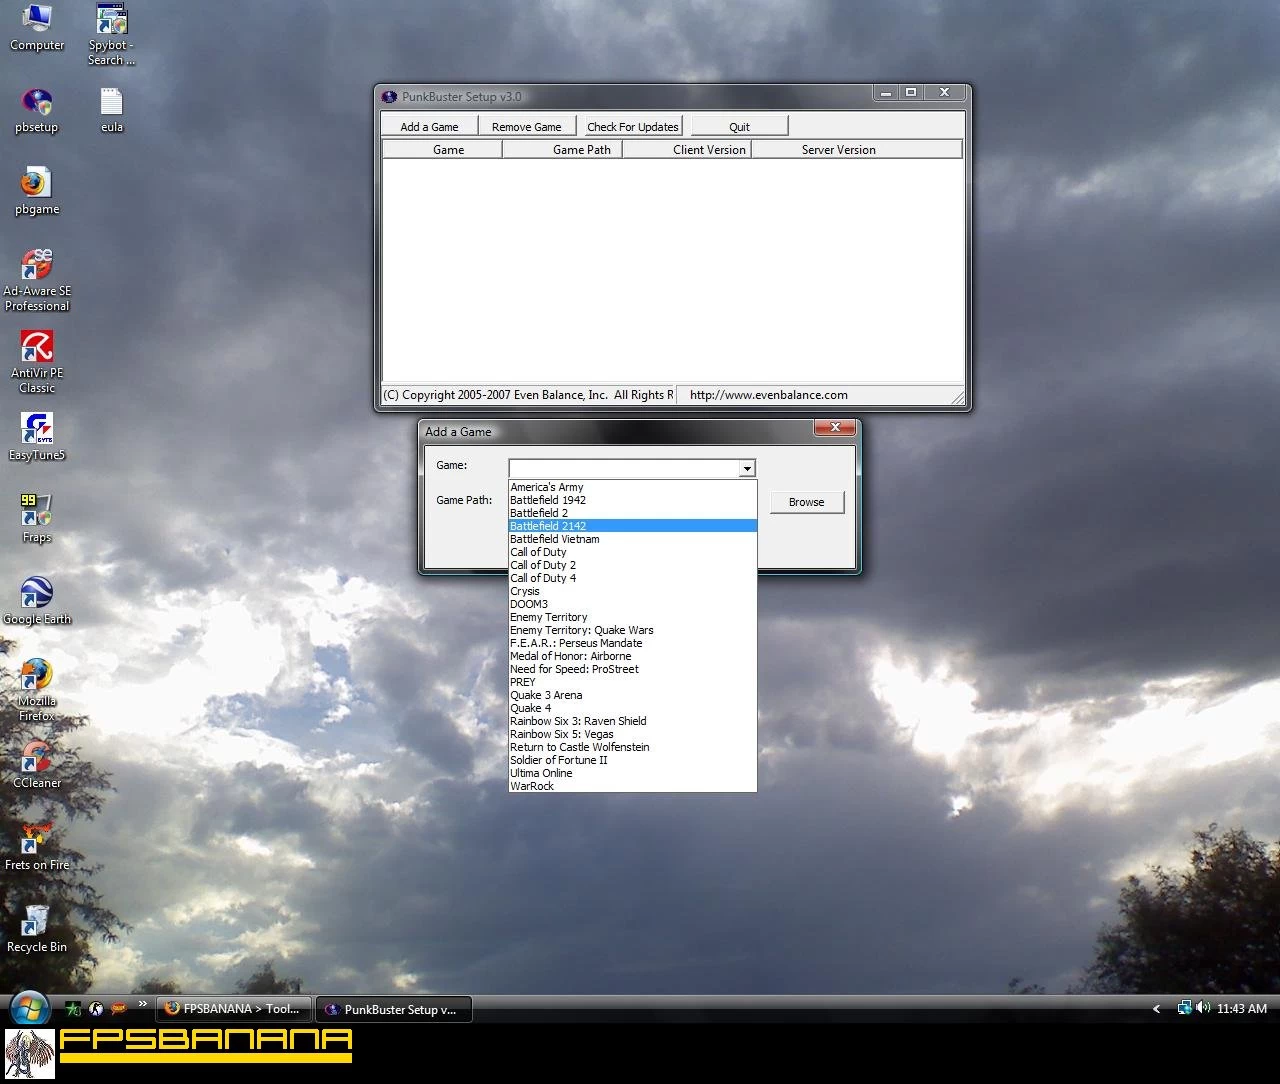
Task: Select Battlefield 2142 from the list
Action: pyautogui.click(x=632, y=526)
